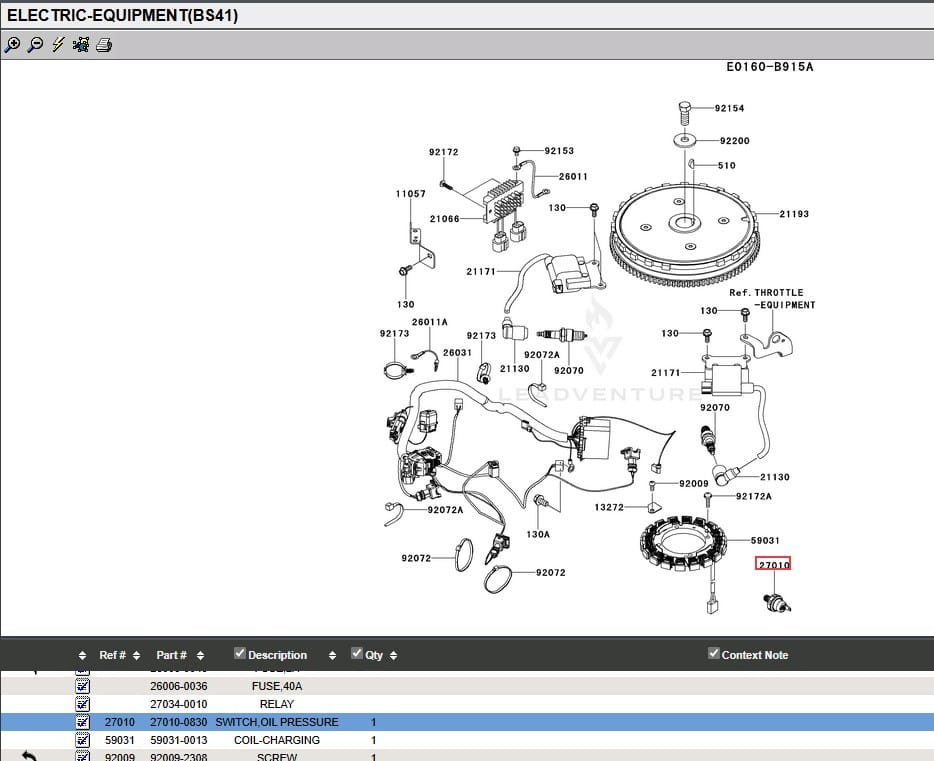Click the 21193 flywheel callout label

794,214
